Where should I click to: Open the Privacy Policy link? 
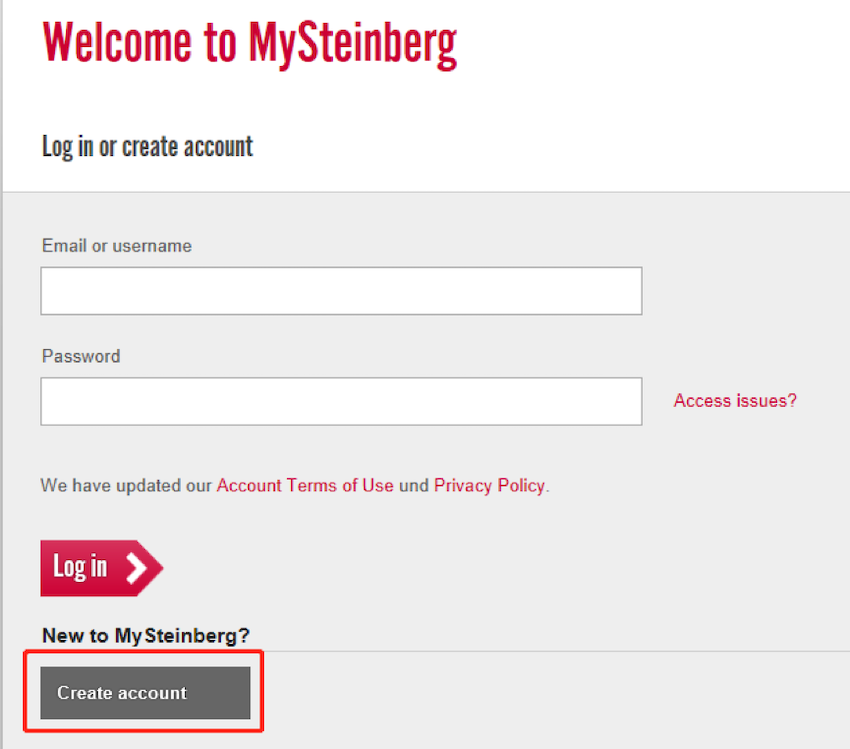pyautogui.click(x=489, y=486)
